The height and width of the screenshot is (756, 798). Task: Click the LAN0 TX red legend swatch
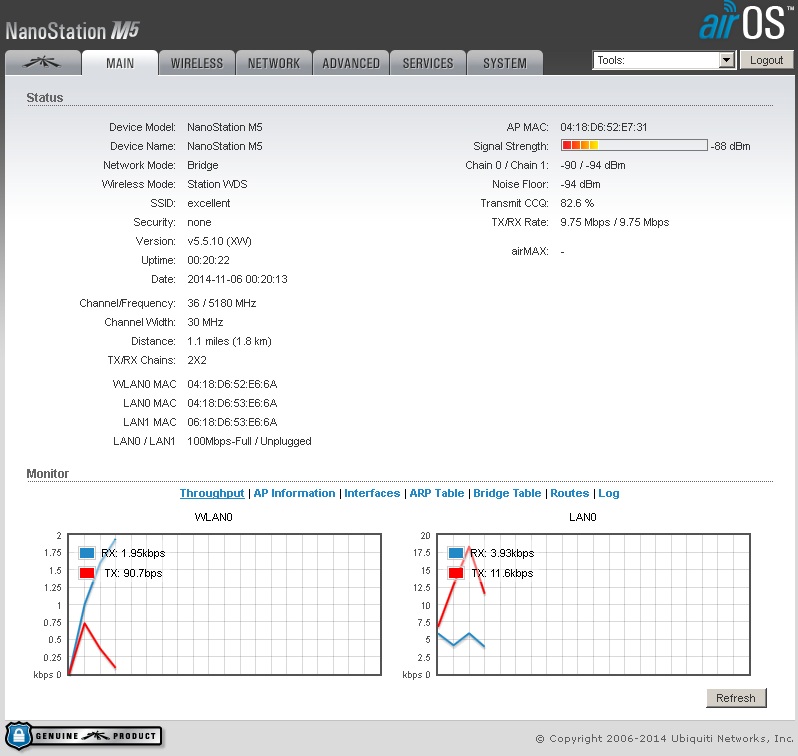coord(456,573)
